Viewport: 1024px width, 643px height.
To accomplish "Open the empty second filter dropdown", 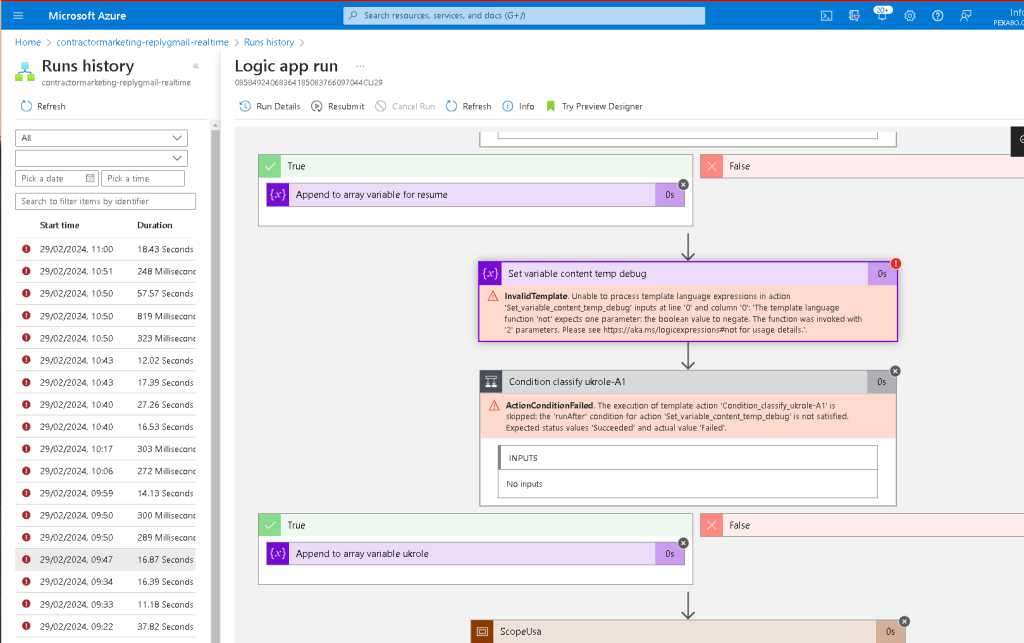I will pyautogui.click(x=101, y=158).
